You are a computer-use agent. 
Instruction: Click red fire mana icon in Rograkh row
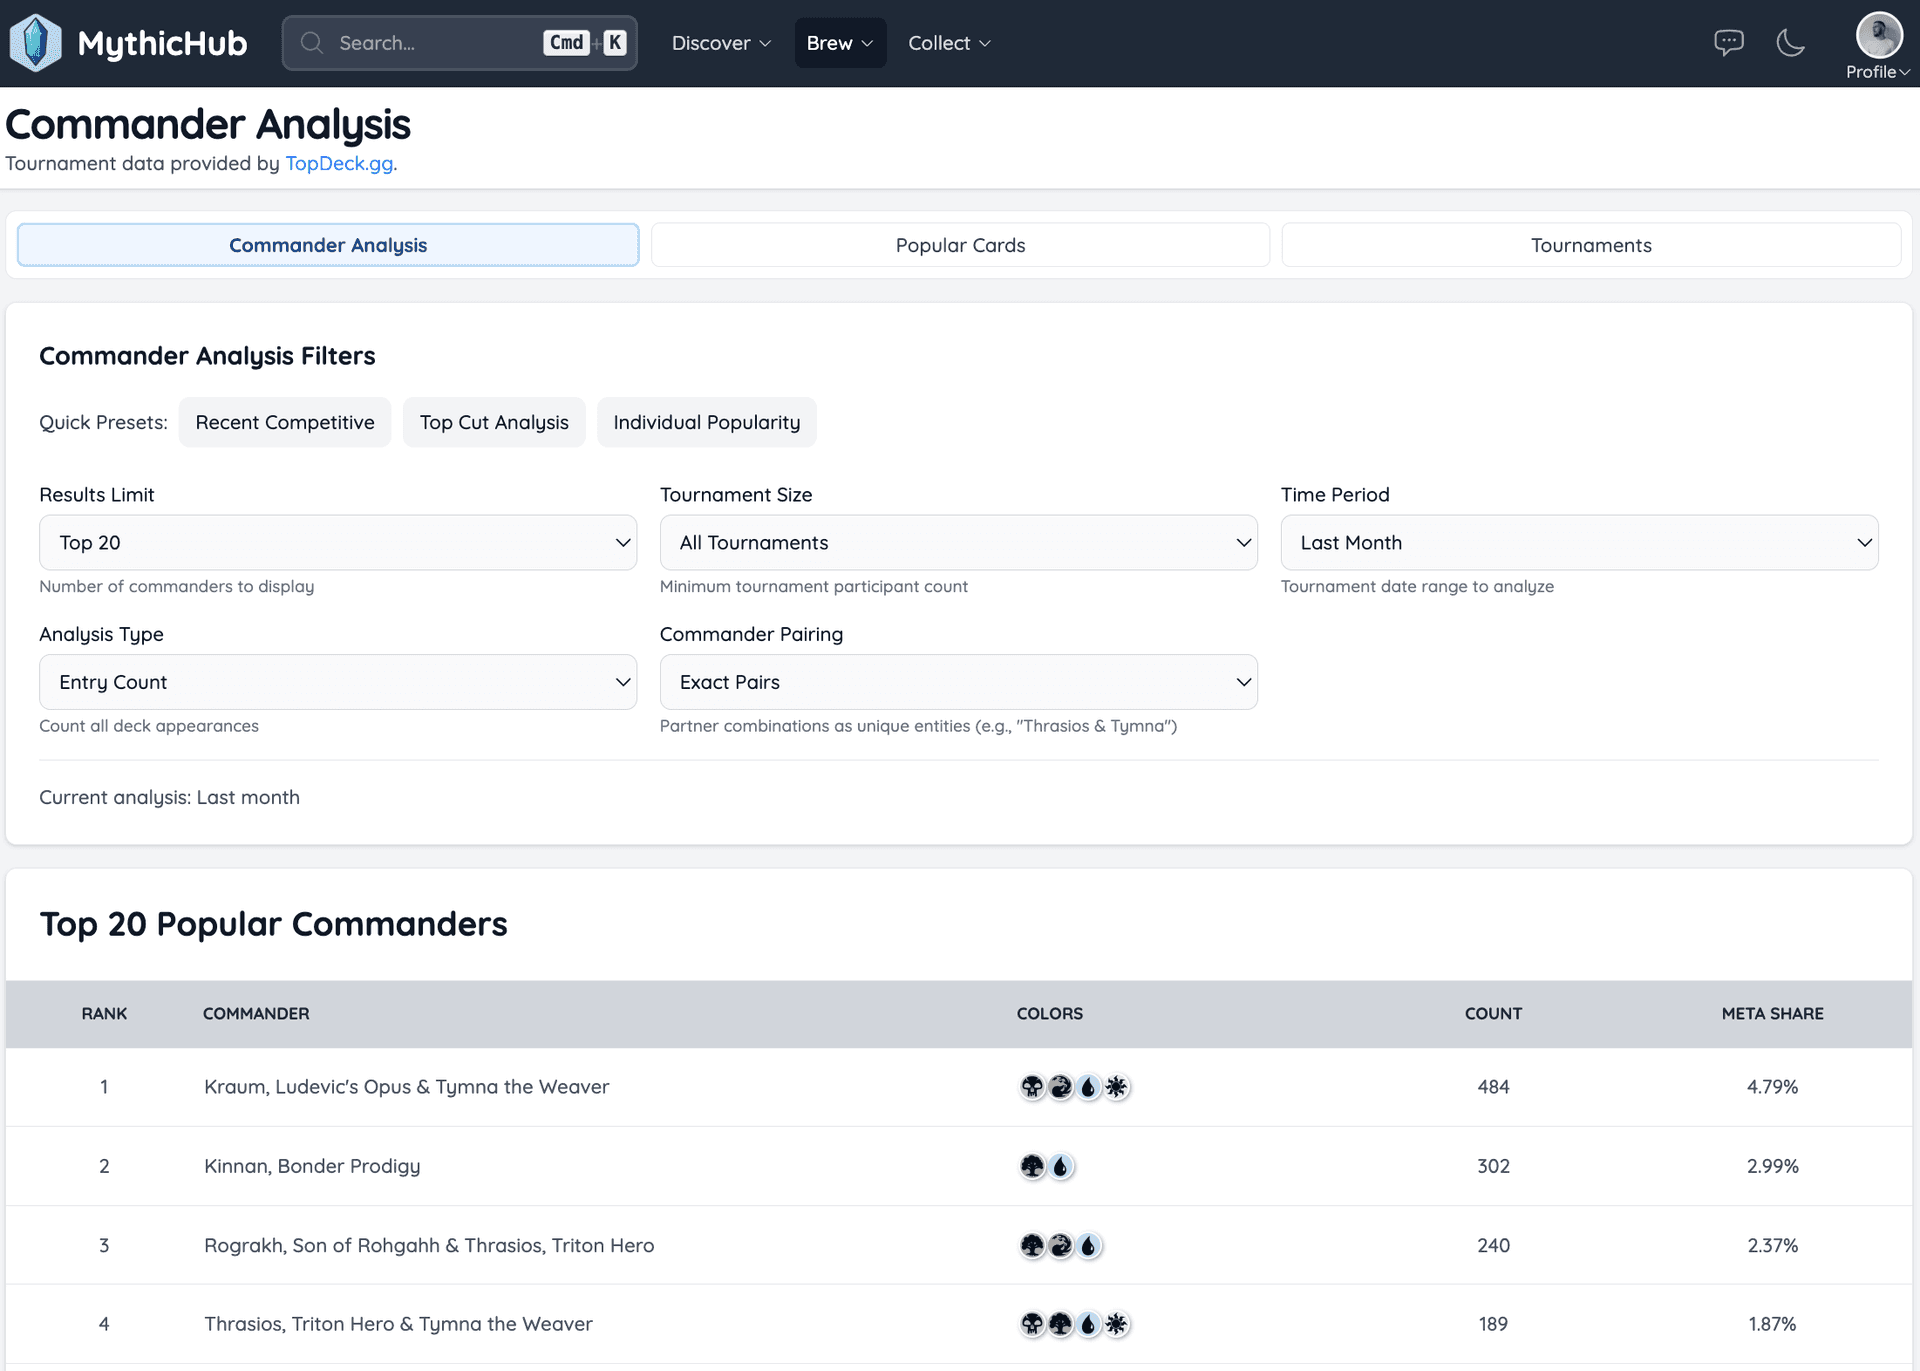click(x=1060, y=1245)
